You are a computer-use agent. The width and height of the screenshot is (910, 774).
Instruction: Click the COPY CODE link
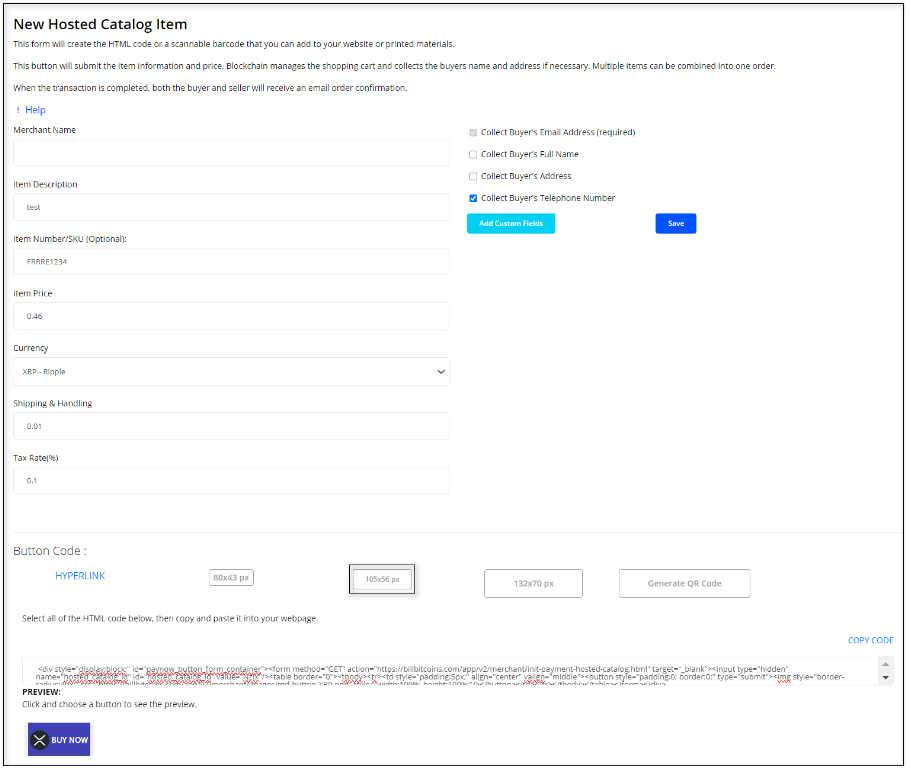point(870,640)
